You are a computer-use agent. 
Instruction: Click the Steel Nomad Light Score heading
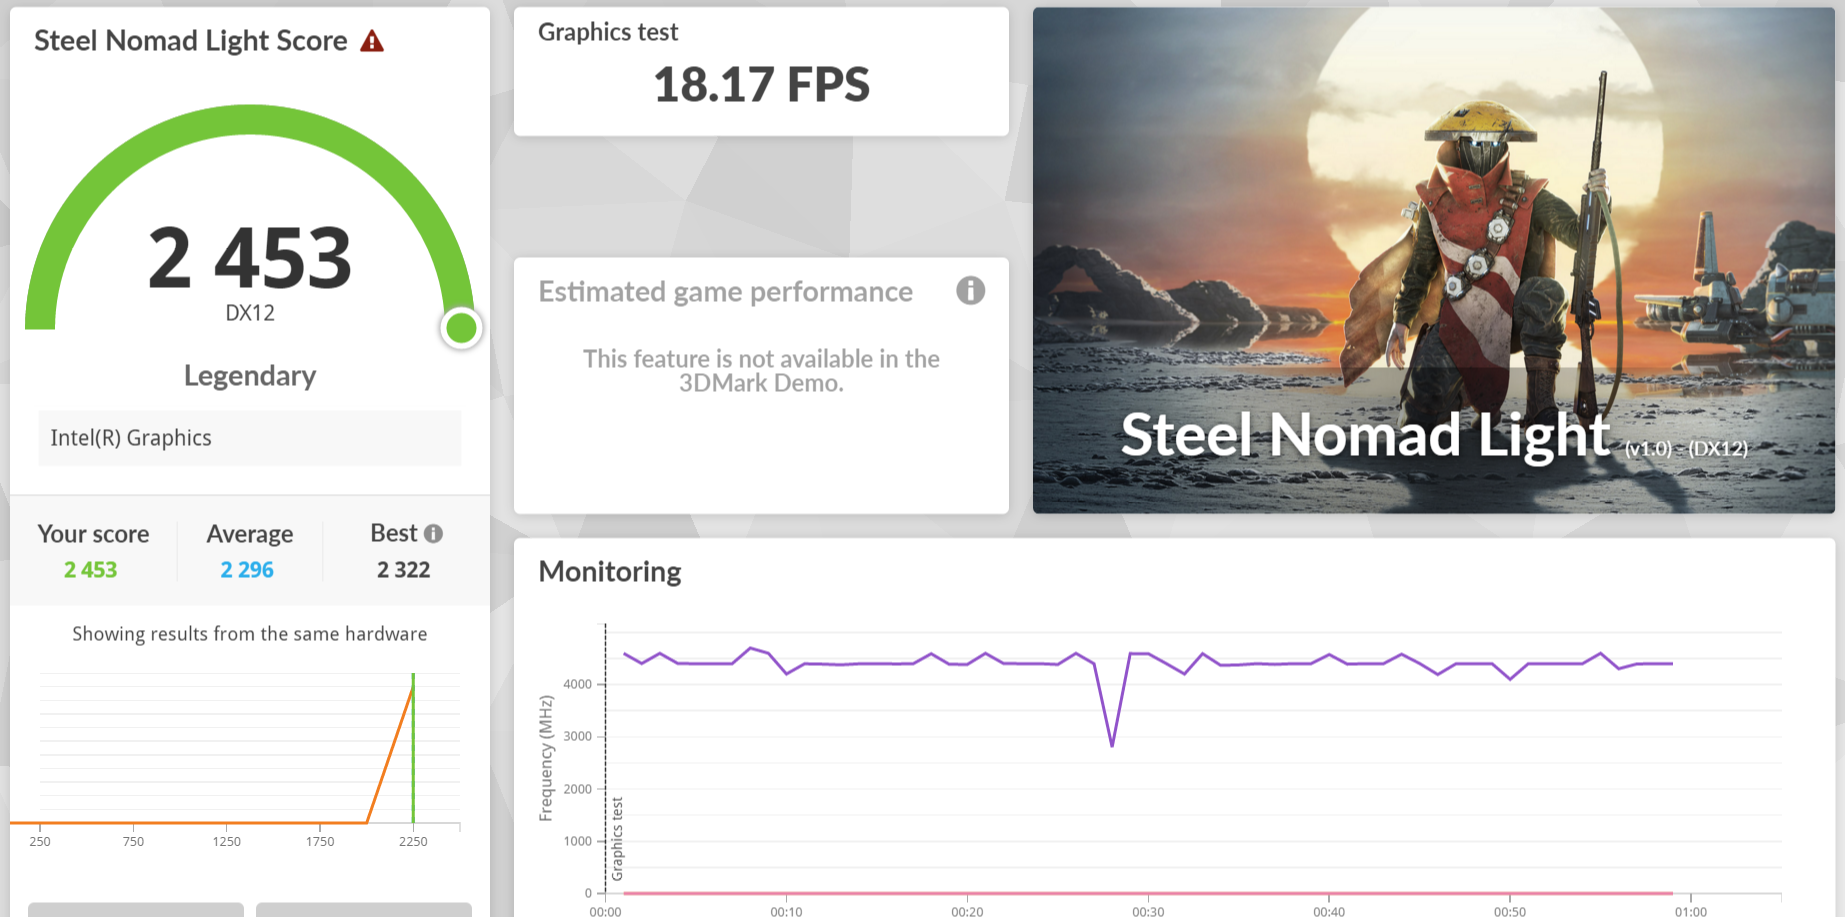(191, 41)
